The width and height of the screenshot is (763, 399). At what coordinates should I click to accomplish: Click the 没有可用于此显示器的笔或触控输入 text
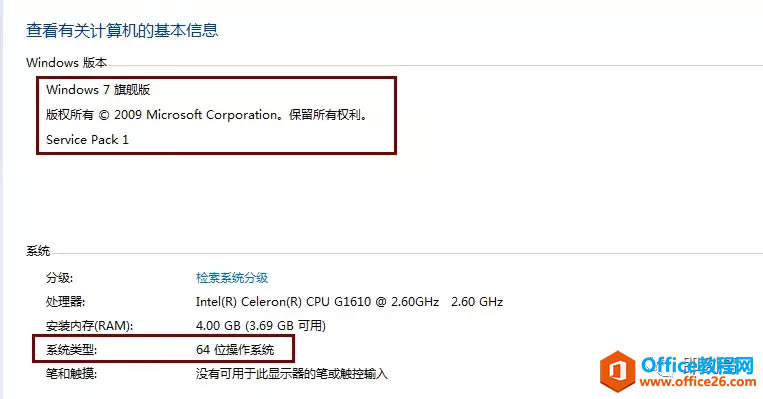tap(291, 374)
